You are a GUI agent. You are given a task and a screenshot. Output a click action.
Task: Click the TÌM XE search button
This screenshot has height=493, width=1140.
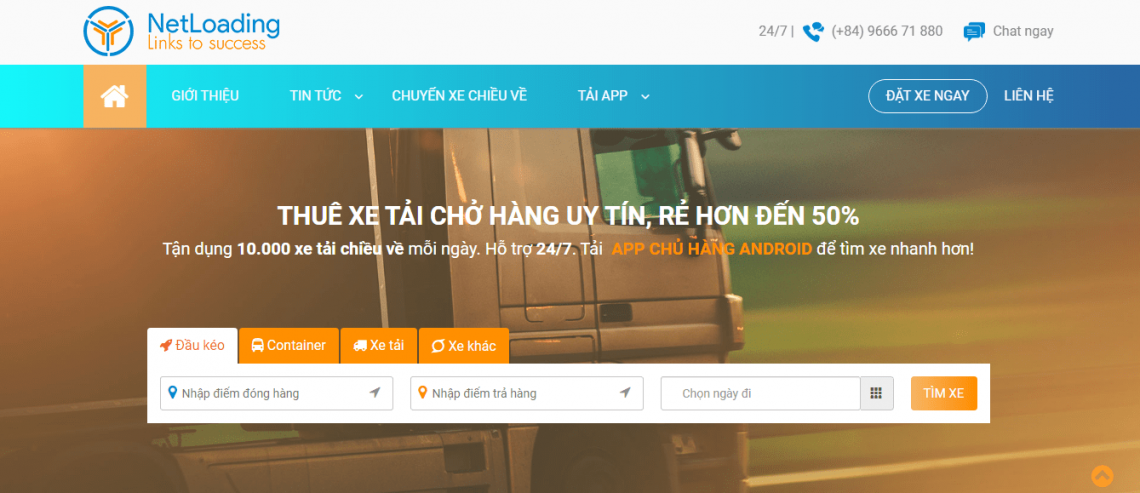[x=944, y=393]
